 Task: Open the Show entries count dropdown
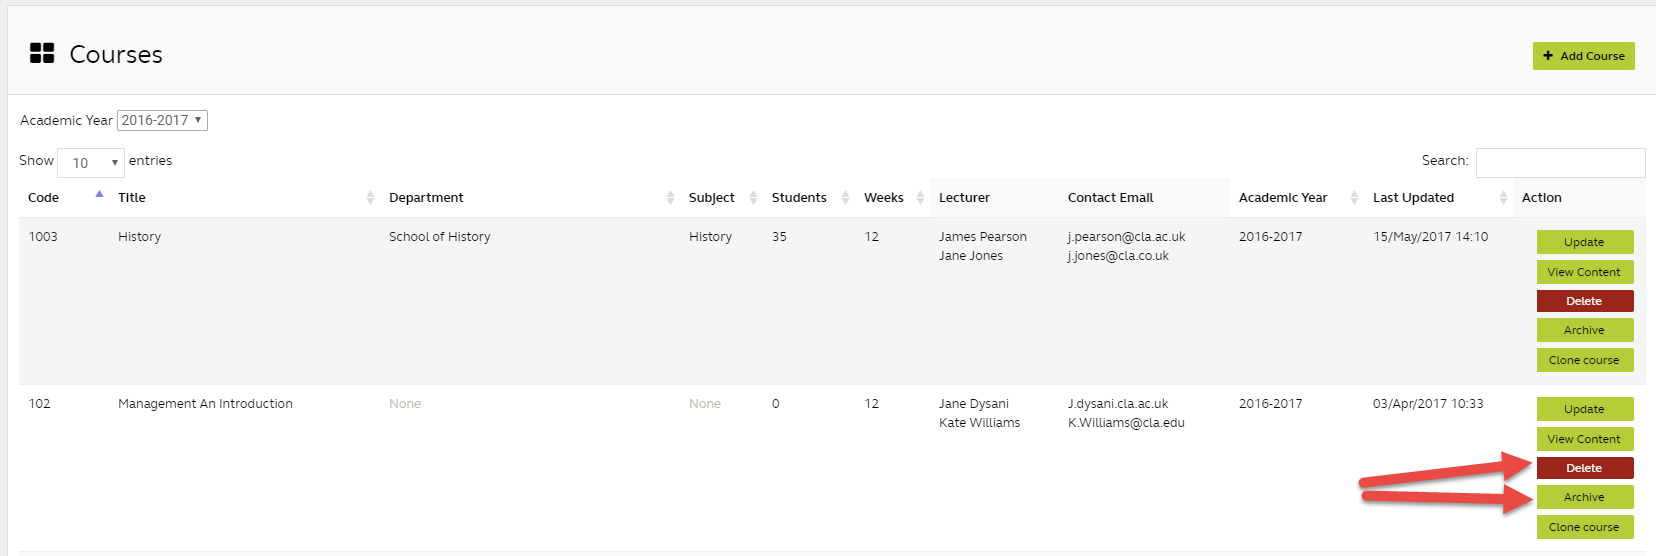pyautogui.click(x=91, y=162)
